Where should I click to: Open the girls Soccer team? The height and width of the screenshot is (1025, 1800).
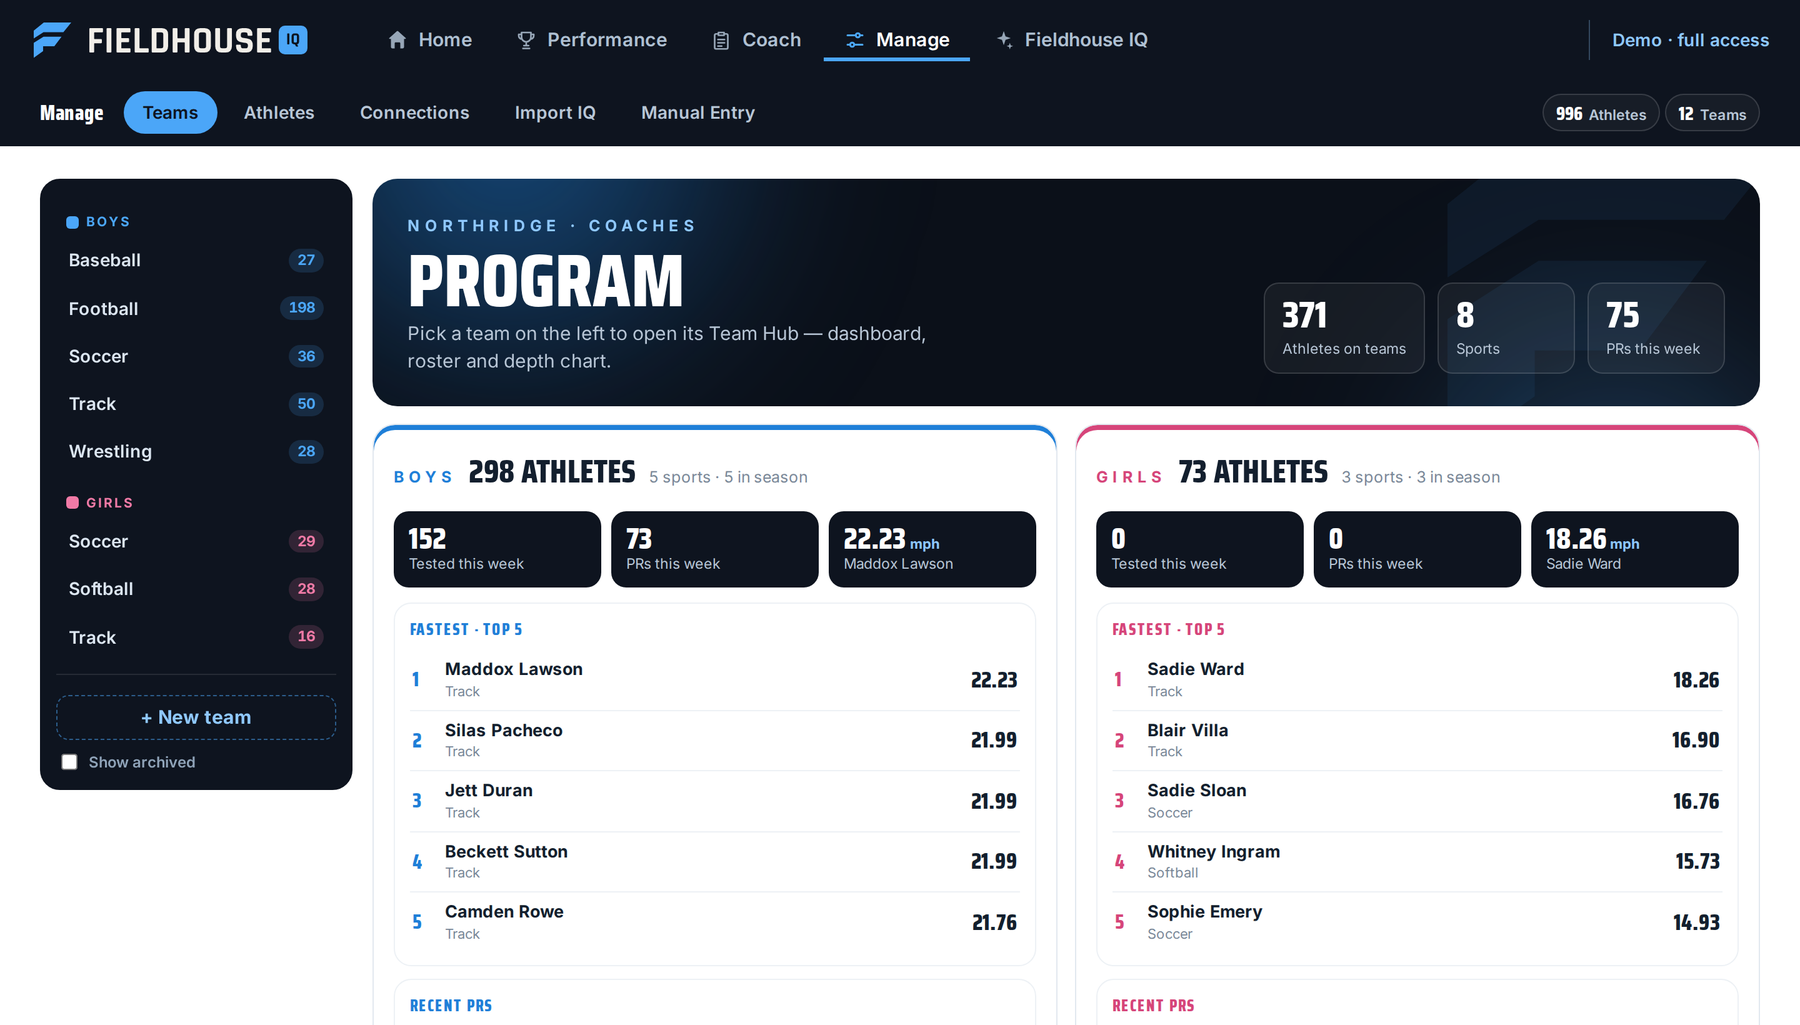[196, 541]
